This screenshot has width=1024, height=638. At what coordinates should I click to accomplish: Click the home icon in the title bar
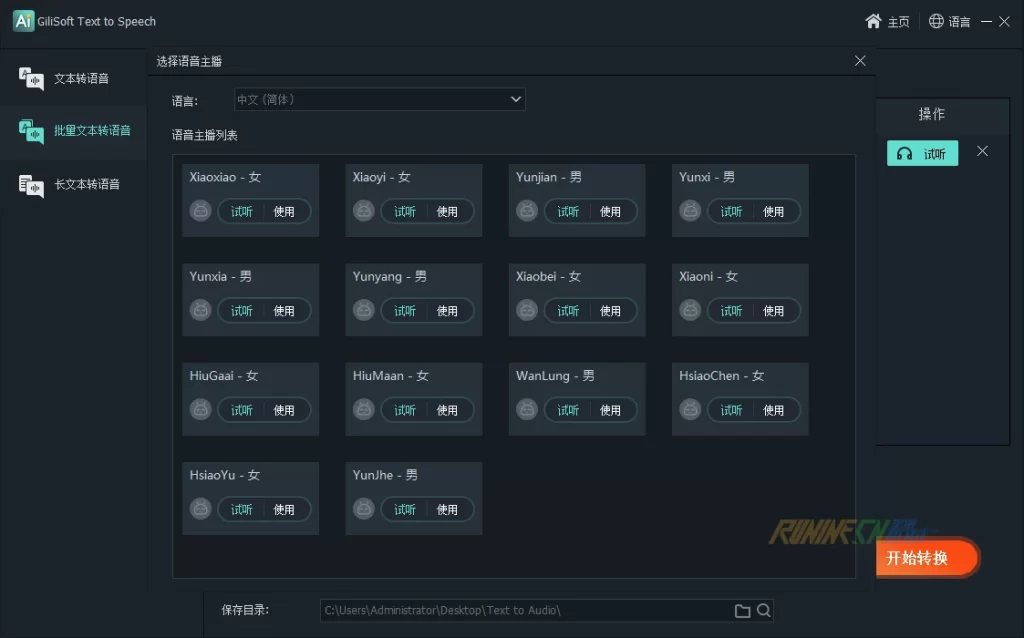[x=873, y=21]
